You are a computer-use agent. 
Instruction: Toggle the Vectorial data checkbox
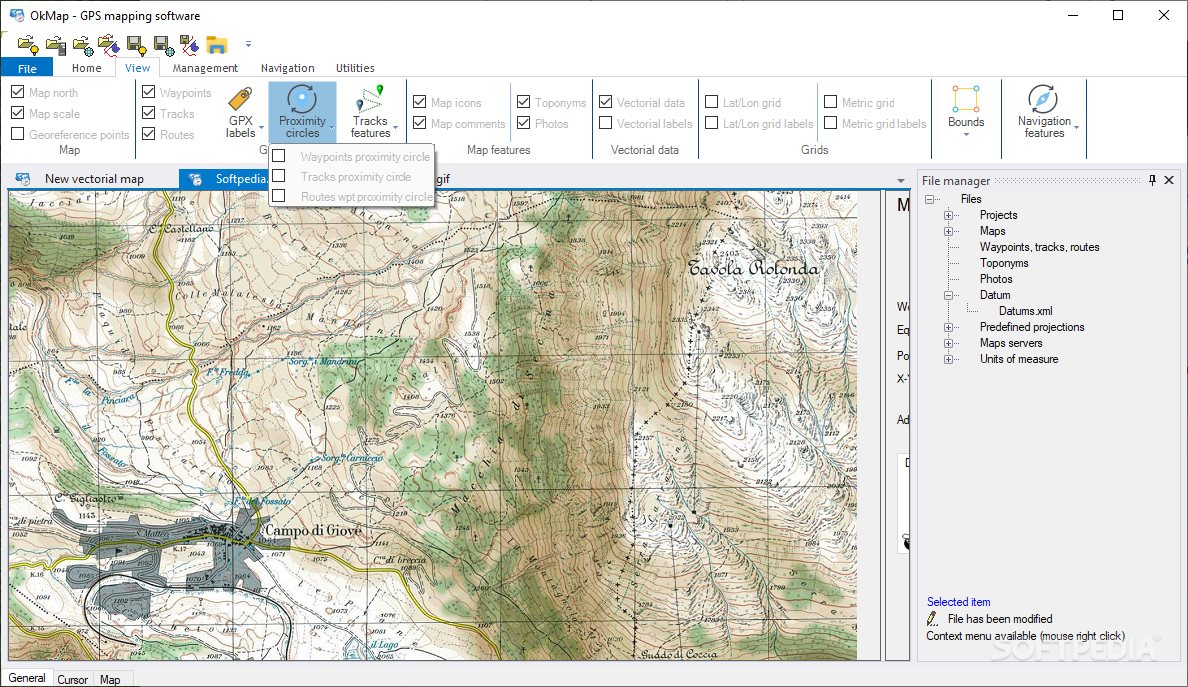(605, 101)
